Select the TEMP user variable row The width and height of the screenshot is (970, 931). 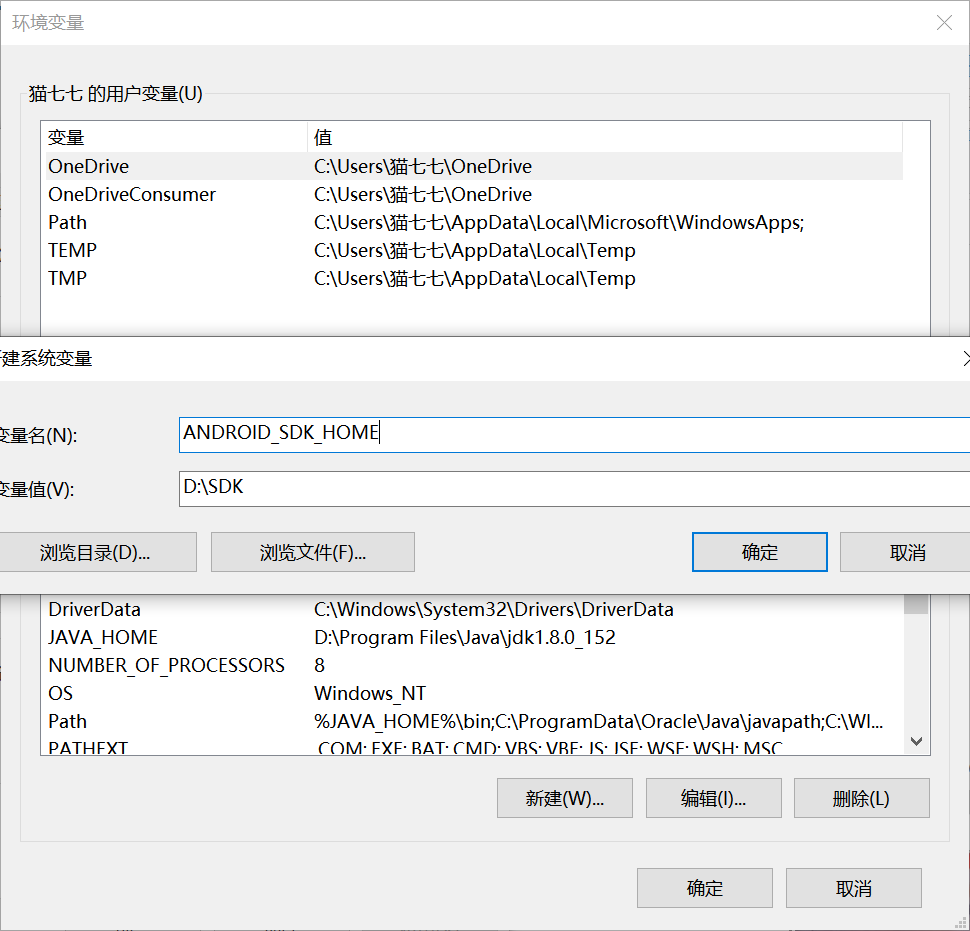(474, 250)
